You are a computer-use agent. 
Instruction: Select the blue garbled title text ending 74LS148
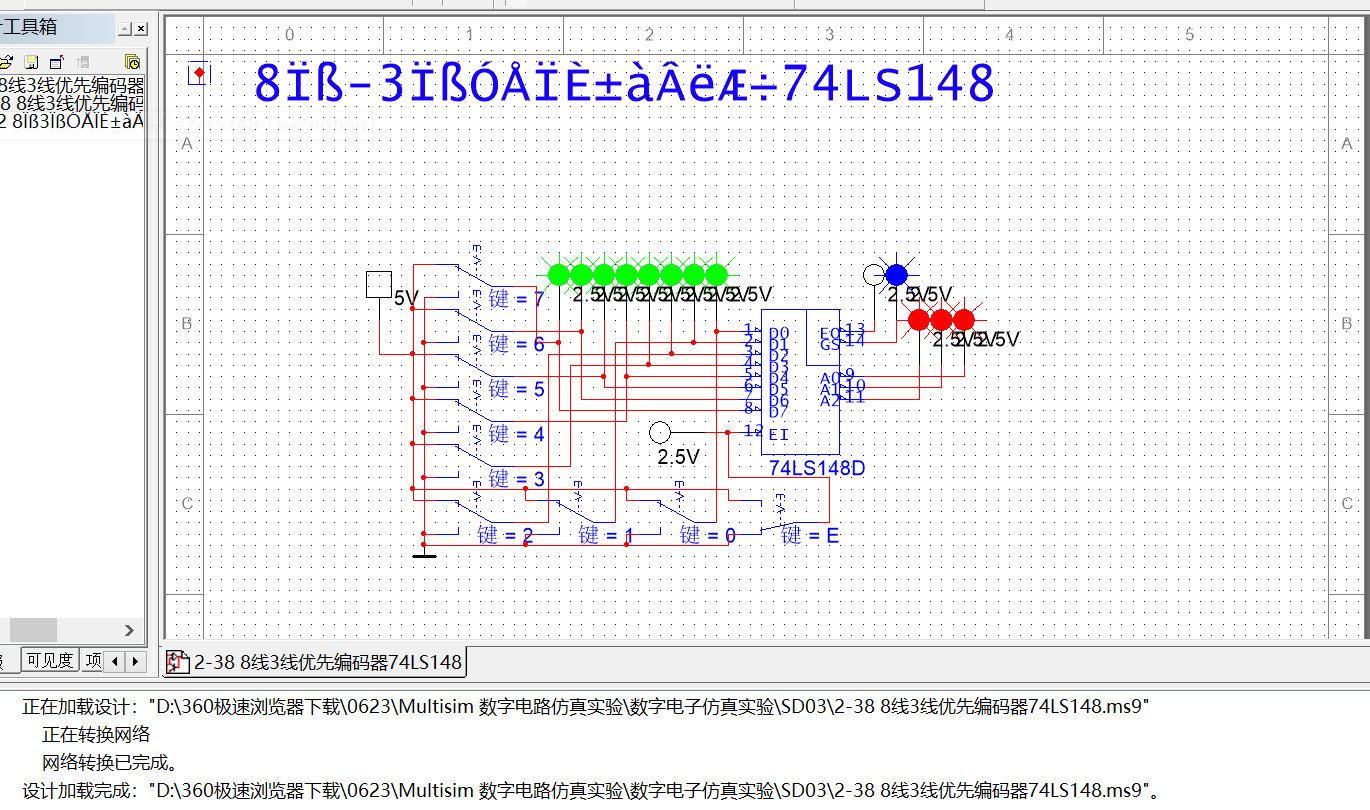click(624, 84)
